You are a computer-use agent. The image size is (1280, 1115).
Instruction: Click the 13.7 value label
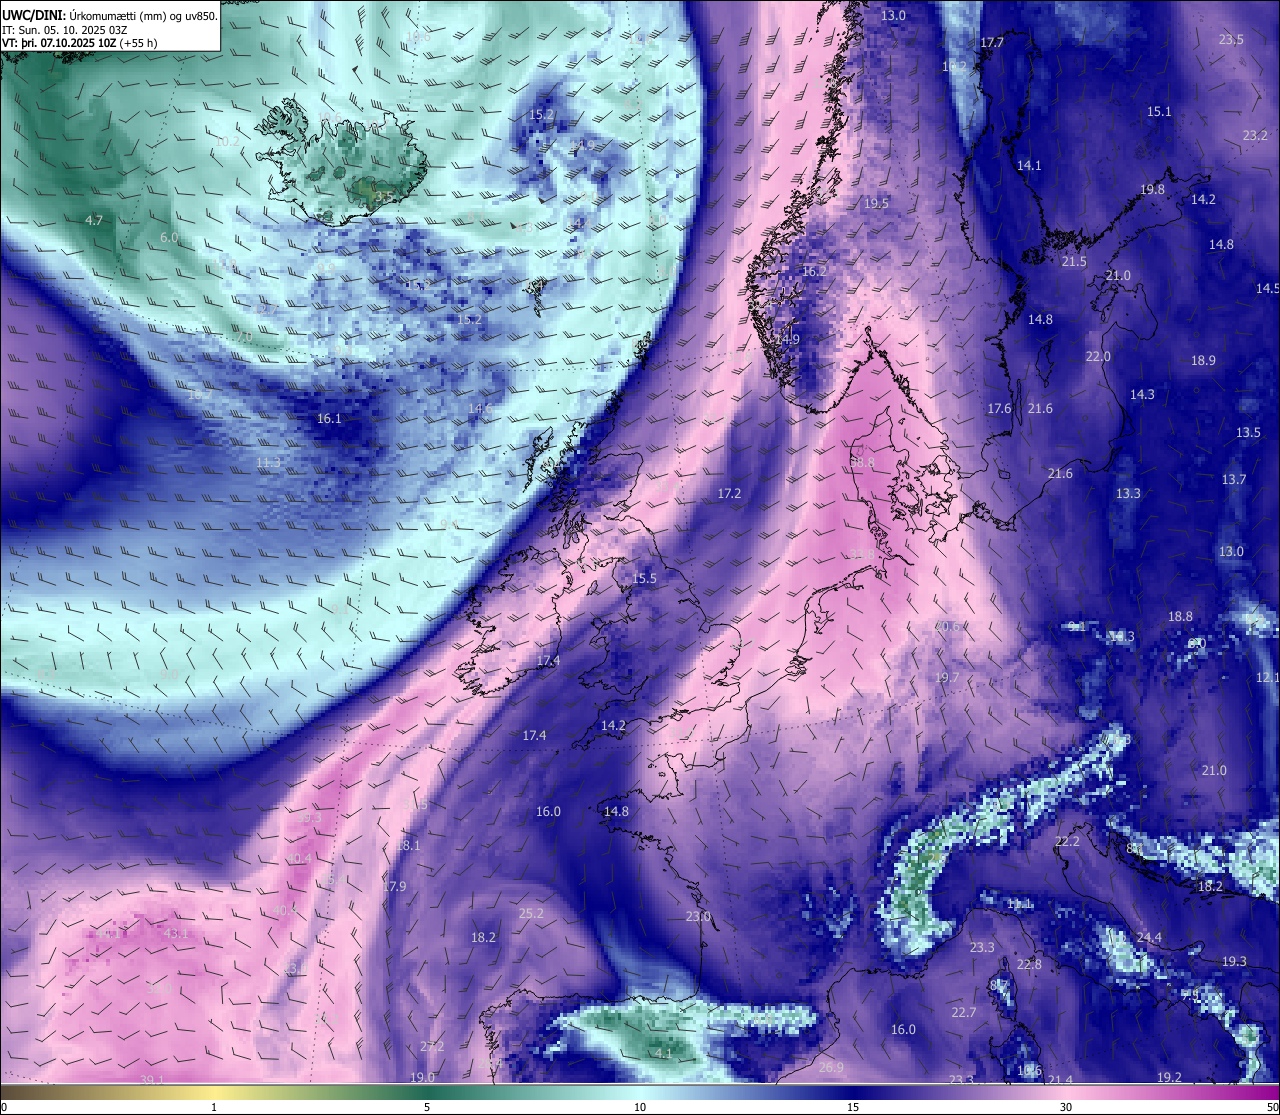1234,479
